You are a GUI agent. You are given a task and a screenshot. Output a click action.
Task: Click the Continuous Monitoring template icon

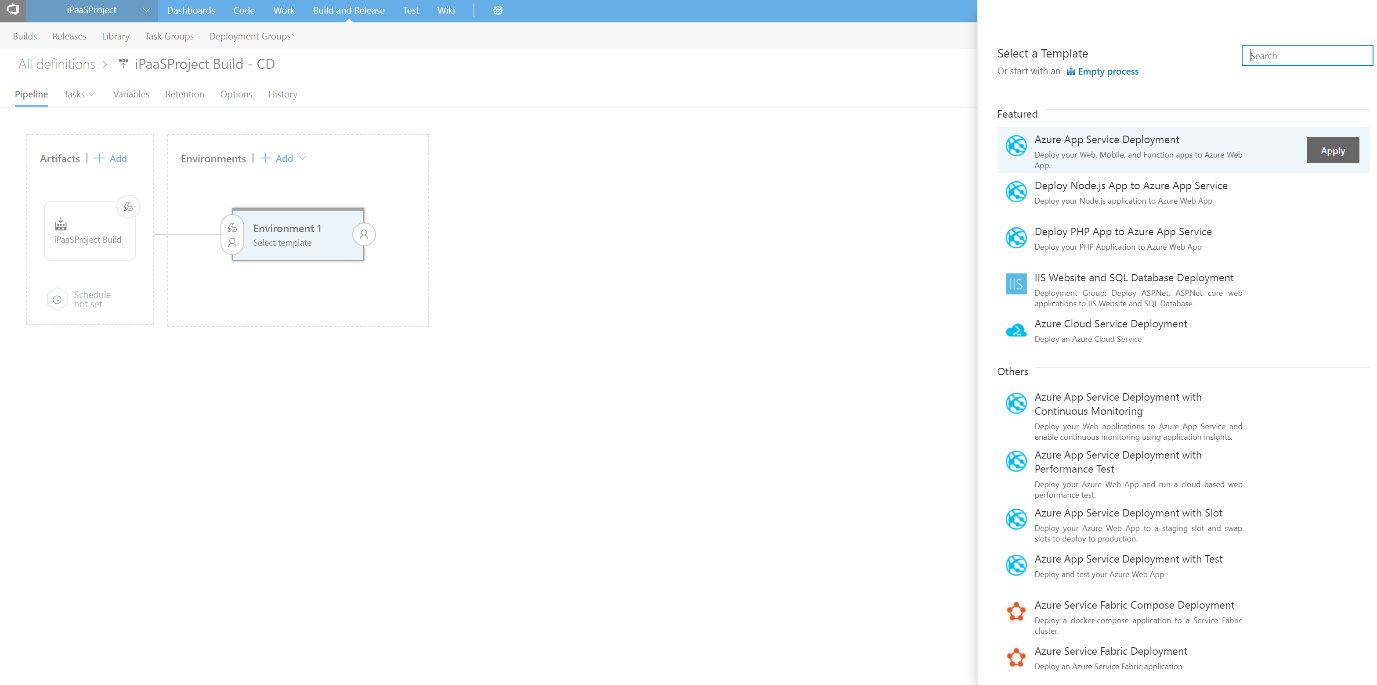[1016, 403]
